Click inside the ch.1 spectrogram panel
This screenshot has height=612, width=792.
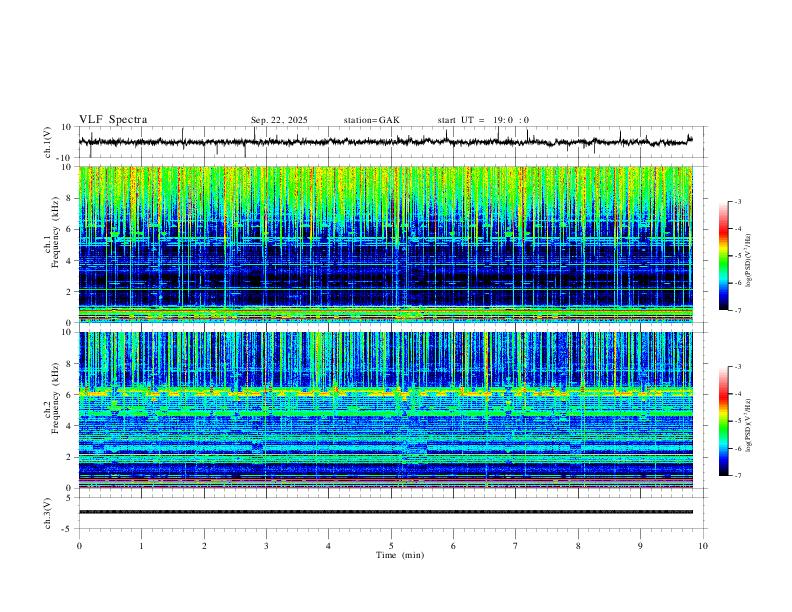click(386, 244)
